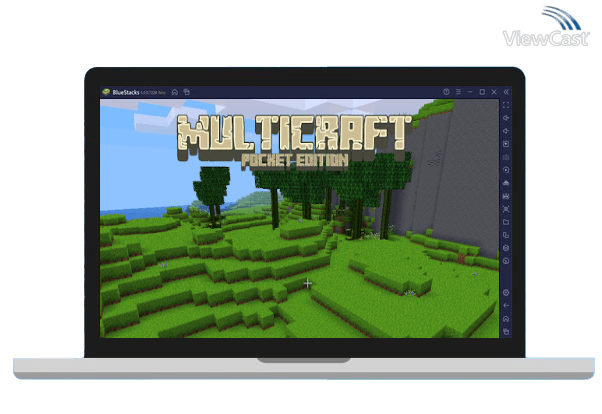Go to Android home from sidebar bottom

coord(506,319)
